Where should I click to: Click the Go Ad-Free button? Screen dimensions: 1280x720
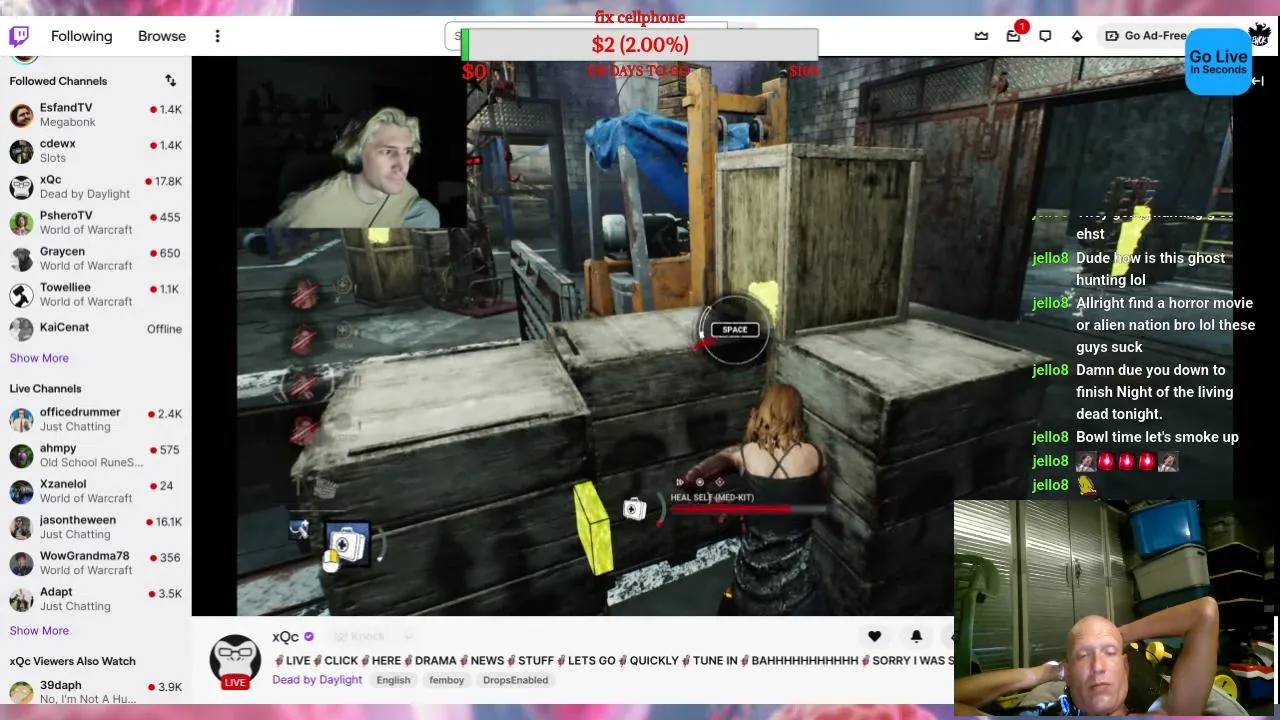coord(1146,36)
